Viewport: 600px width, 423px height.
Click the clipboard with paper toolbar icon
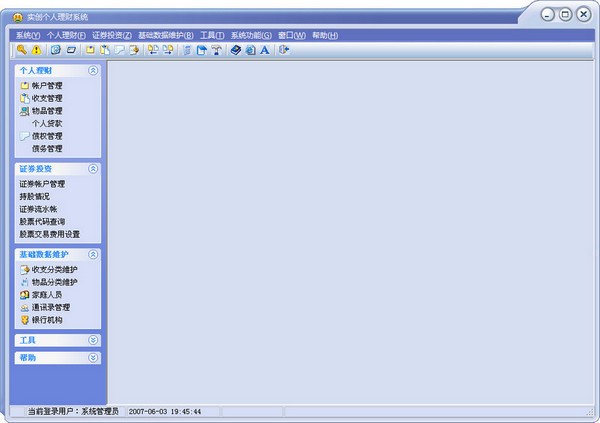tap(105, 50)
